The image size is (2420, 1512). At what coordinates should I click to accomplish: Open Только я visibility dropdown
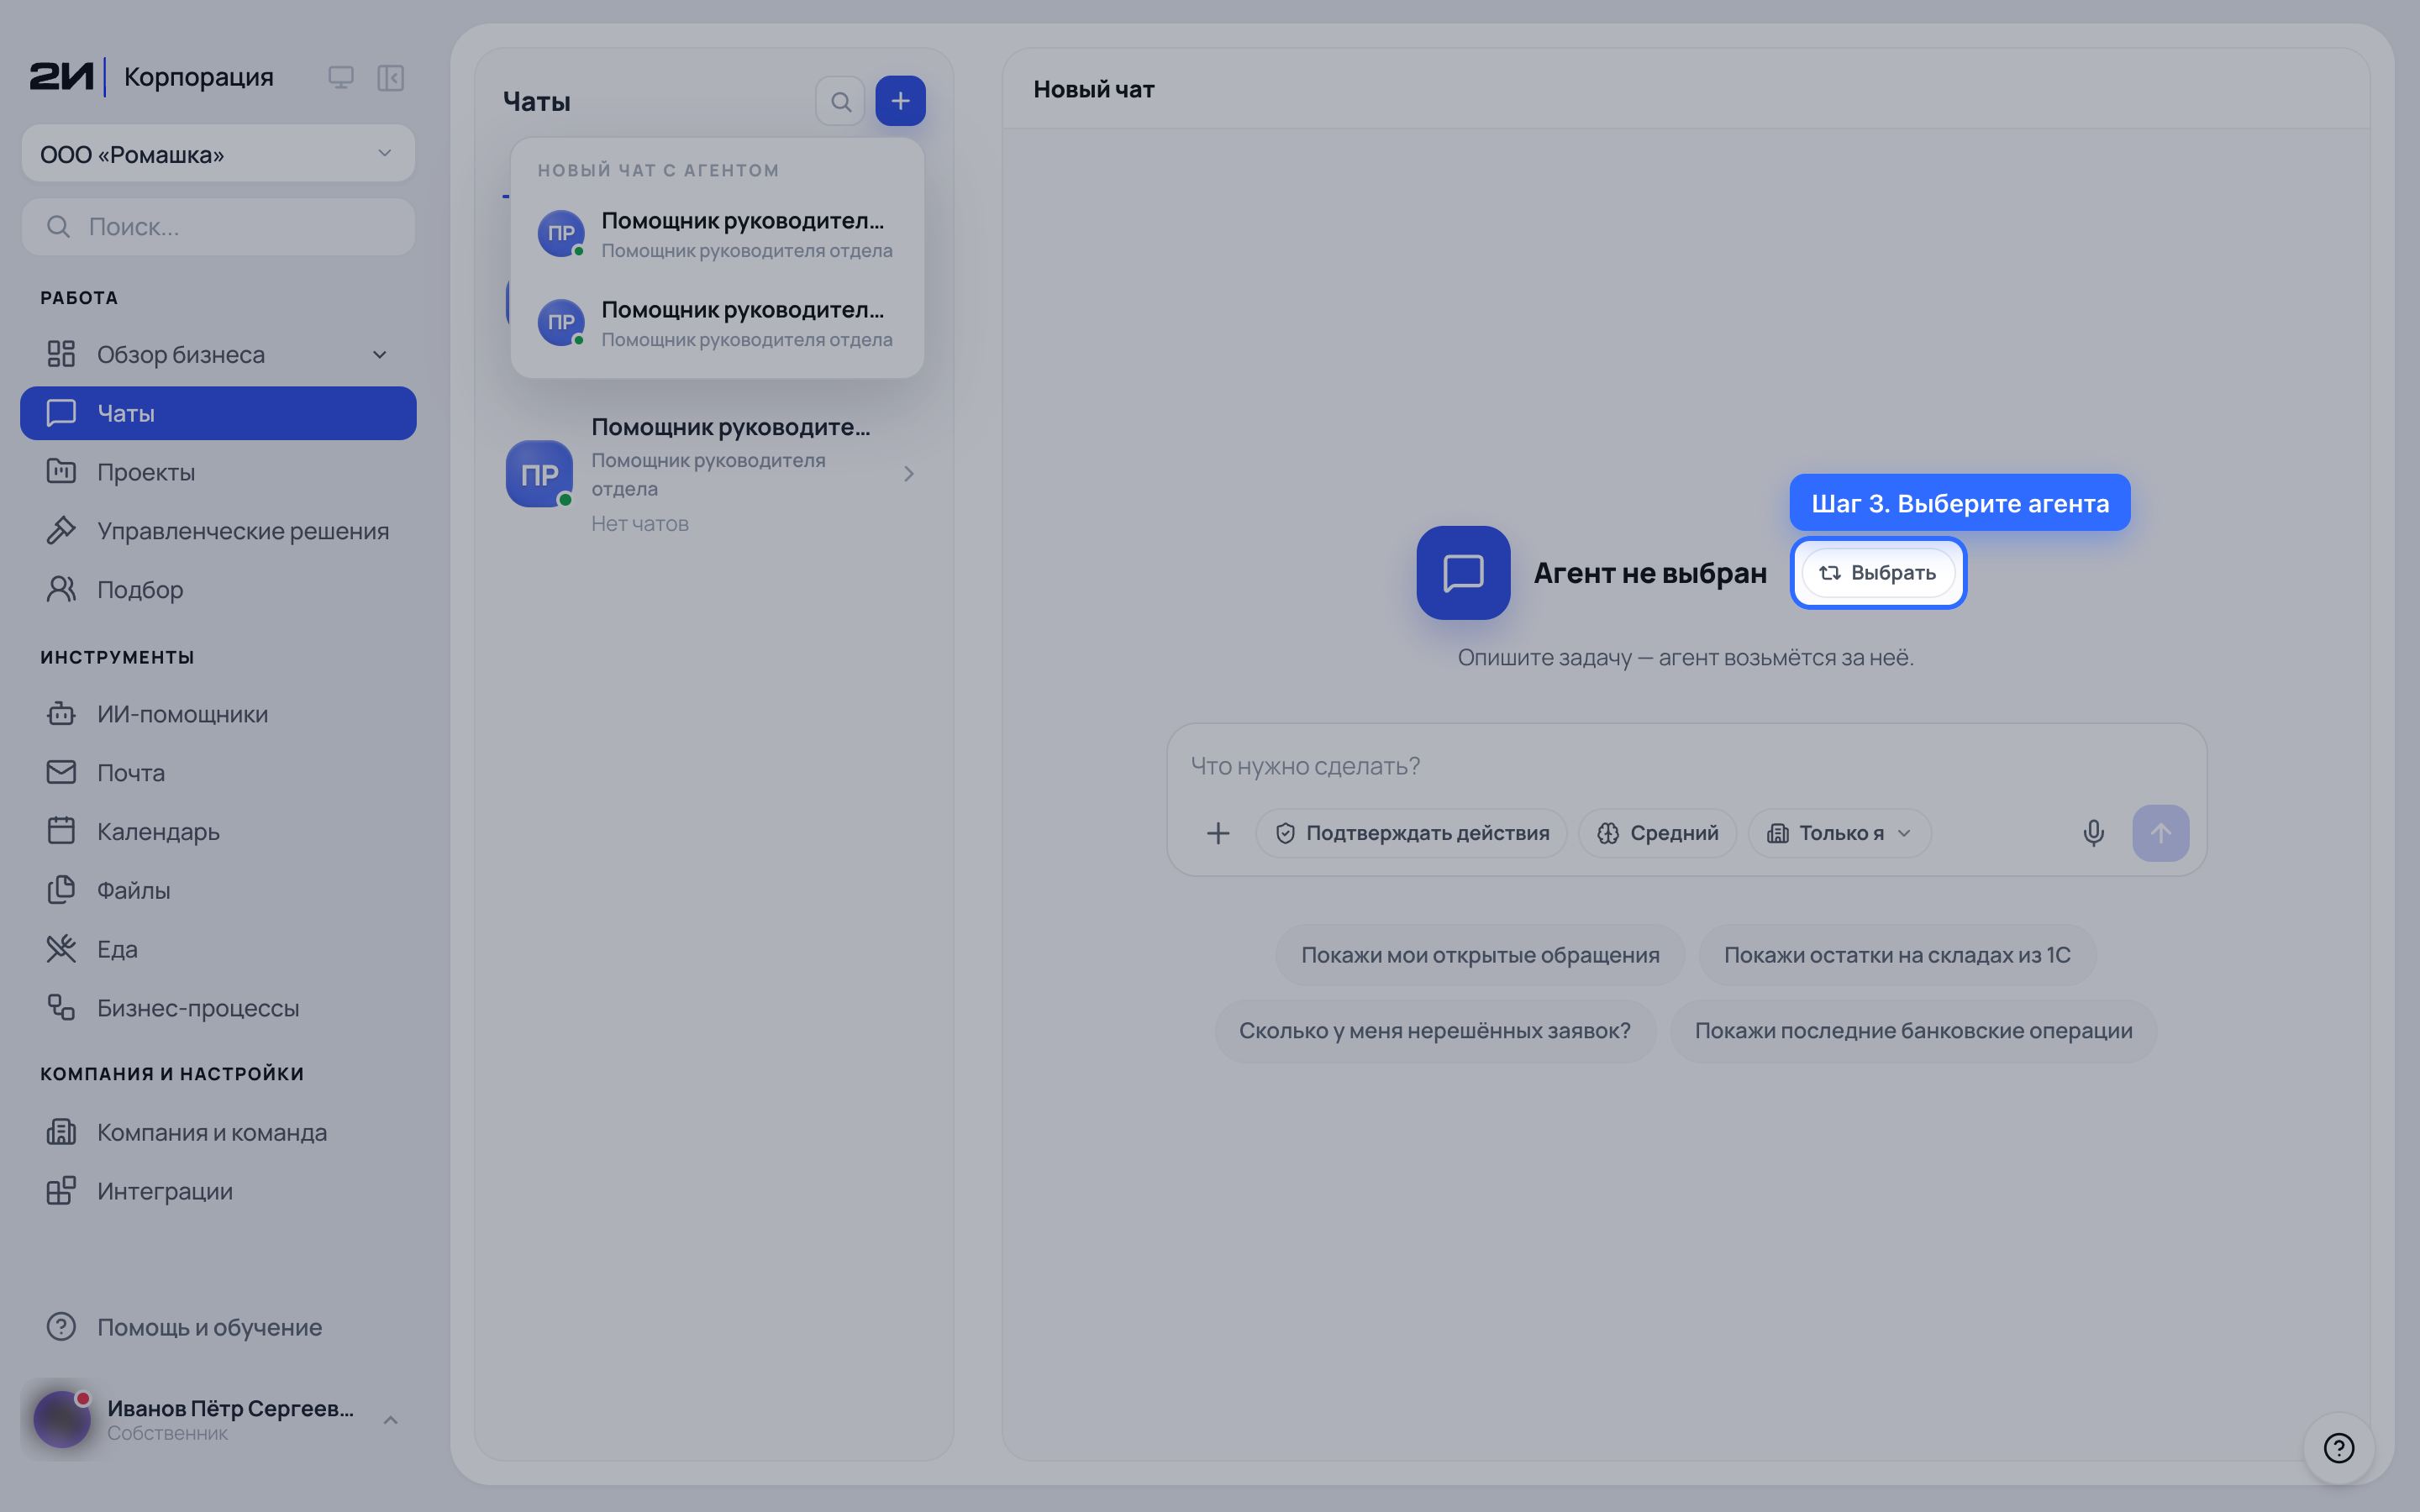point(1839,833)
